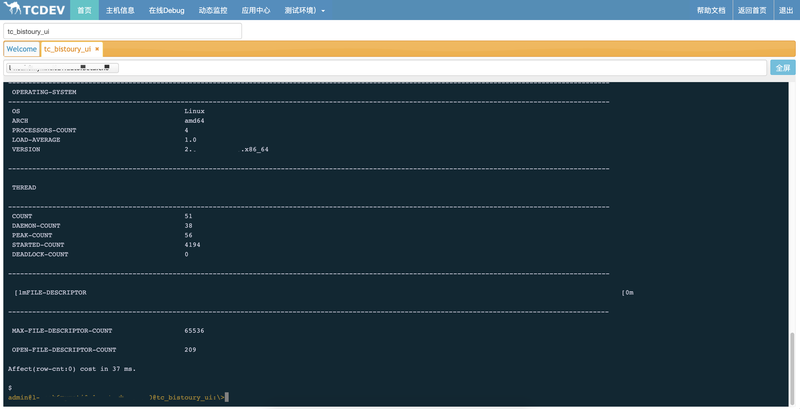The height and width of the screenshot is (409, 800).
Task: Click the PROCESSORS-COUNT label
Action: [x=44, y=131]
